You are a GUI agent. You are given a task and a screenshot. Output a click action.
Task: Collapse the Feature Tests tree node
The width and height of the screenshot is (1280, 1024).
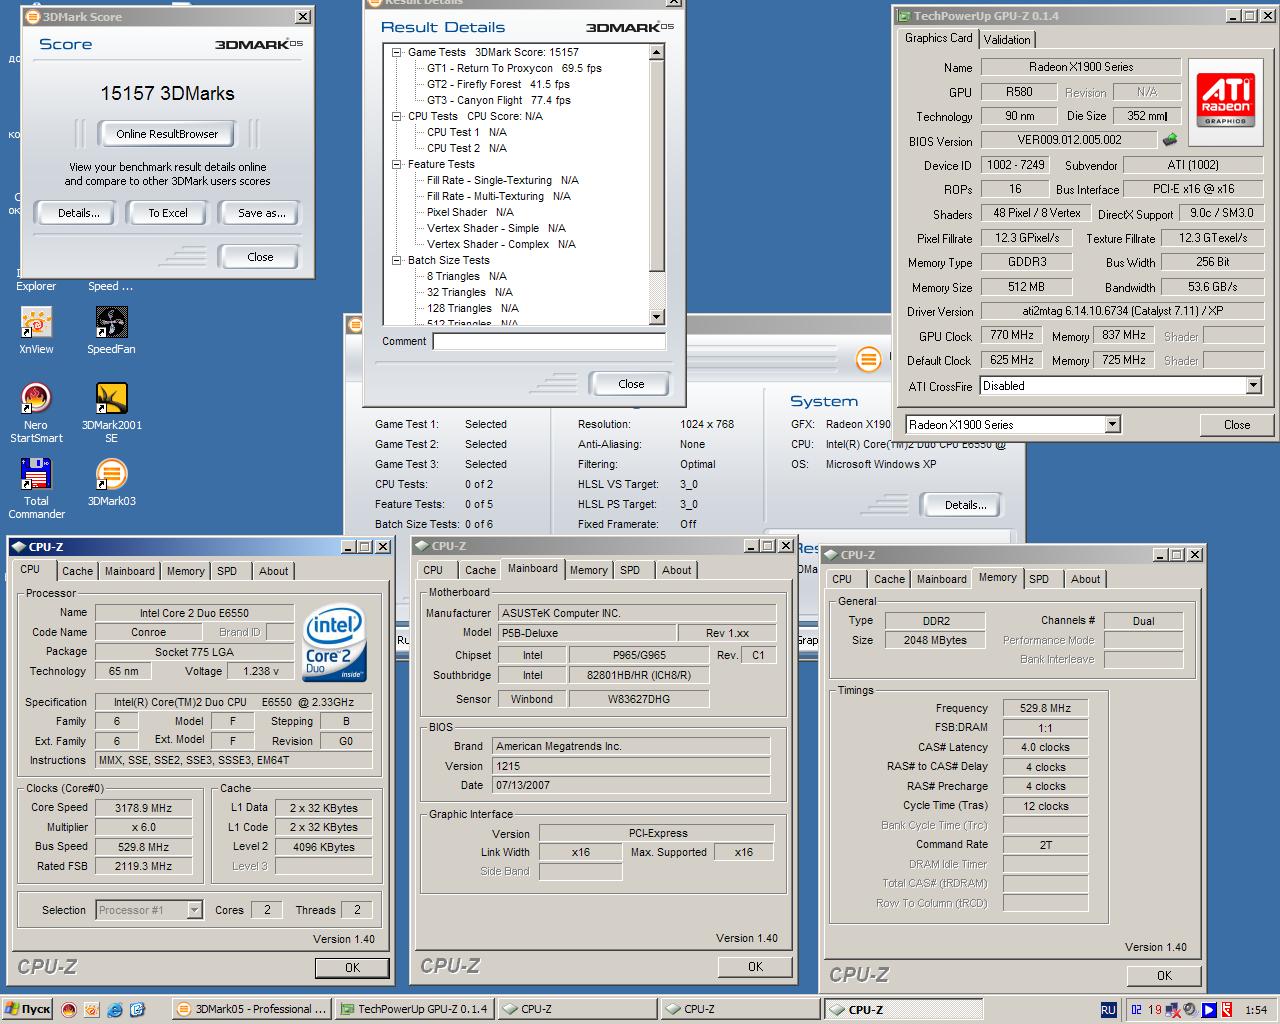pos(397,164)
